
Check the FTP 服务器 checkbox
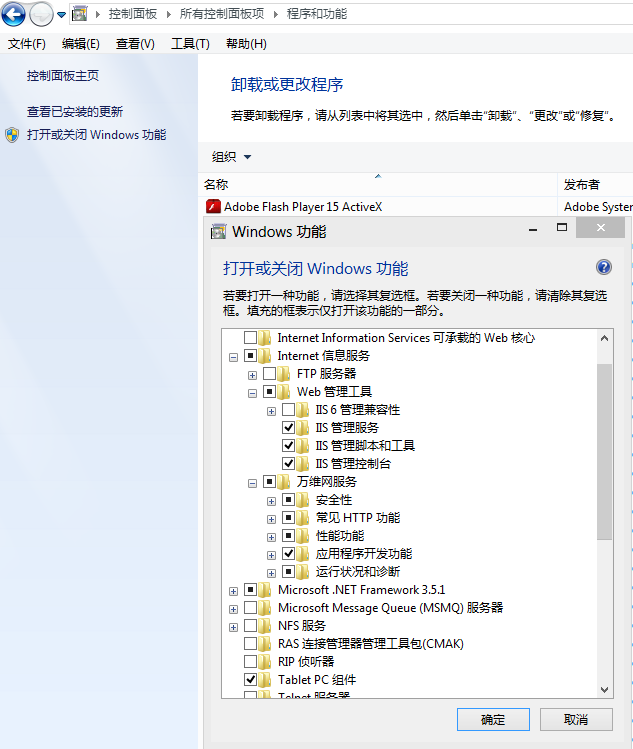[x=269, y=374]
